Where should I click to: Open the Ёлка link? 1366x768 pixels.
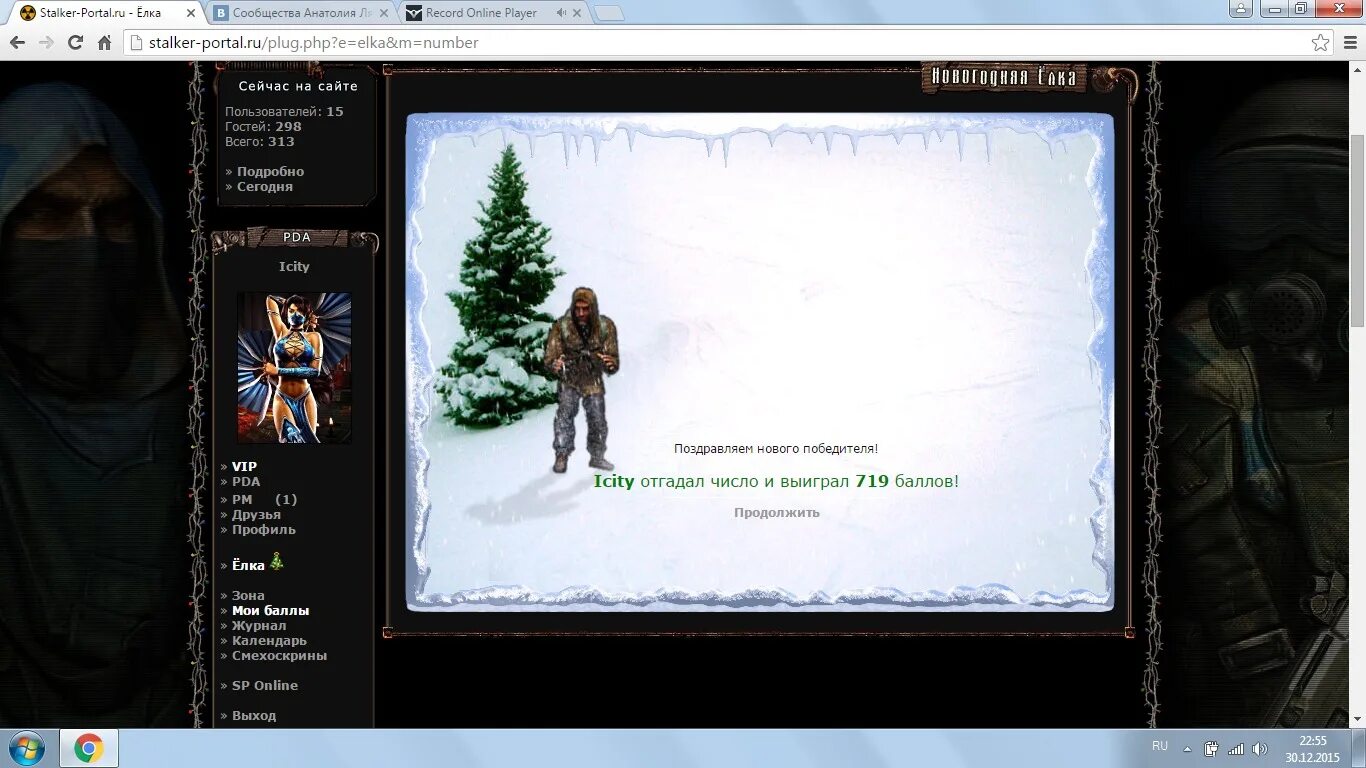click(248, 565)
